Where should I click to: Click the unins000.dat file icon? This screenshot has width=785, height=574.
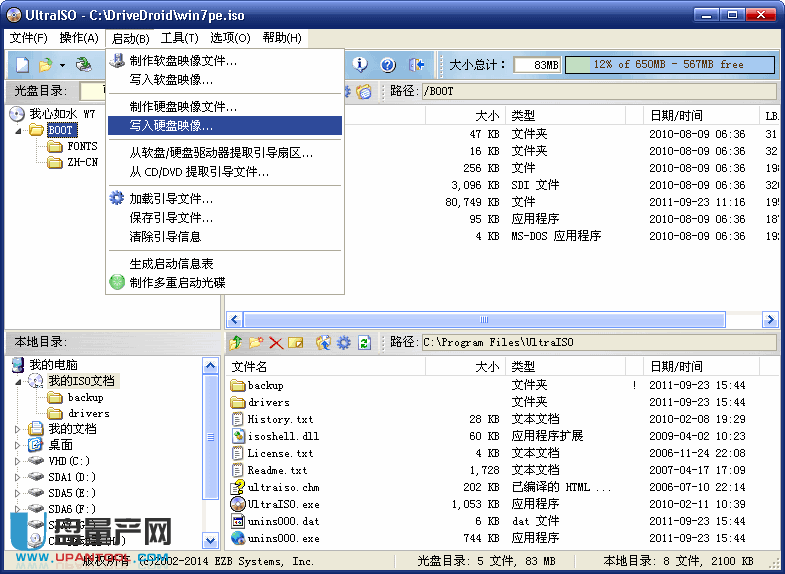pos(238,521)
